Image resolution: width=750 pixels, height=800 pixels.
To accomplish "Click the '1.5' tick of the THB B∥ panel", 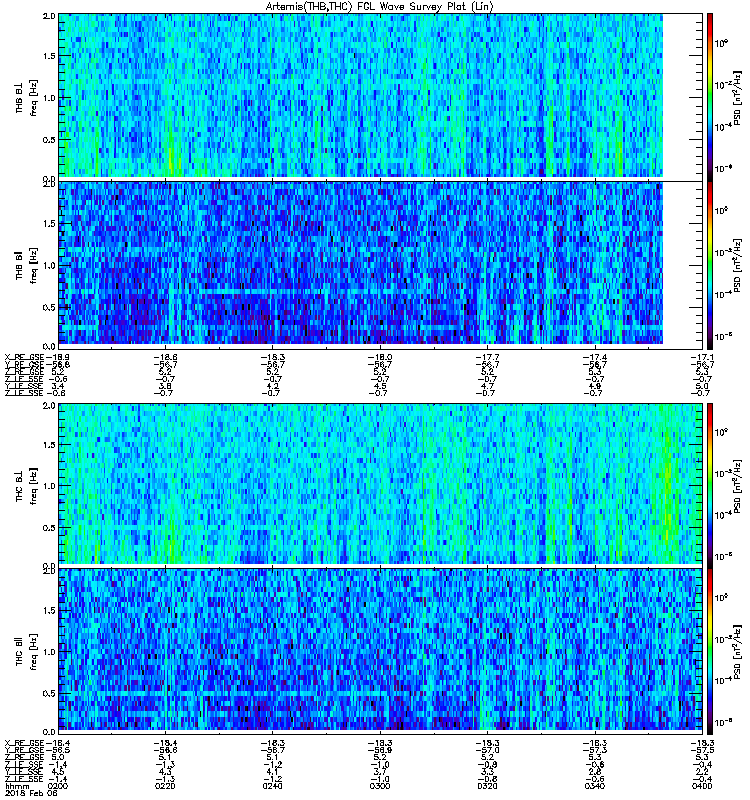I will coord(49,223).
